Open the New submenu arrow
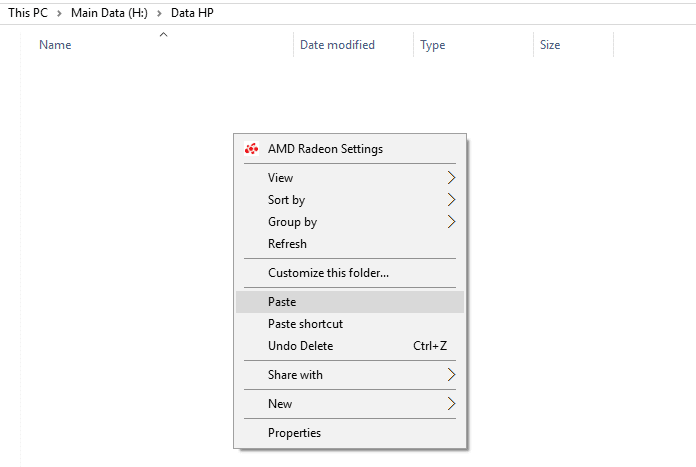This screenshot has height=467, width=696. (451, 404)
